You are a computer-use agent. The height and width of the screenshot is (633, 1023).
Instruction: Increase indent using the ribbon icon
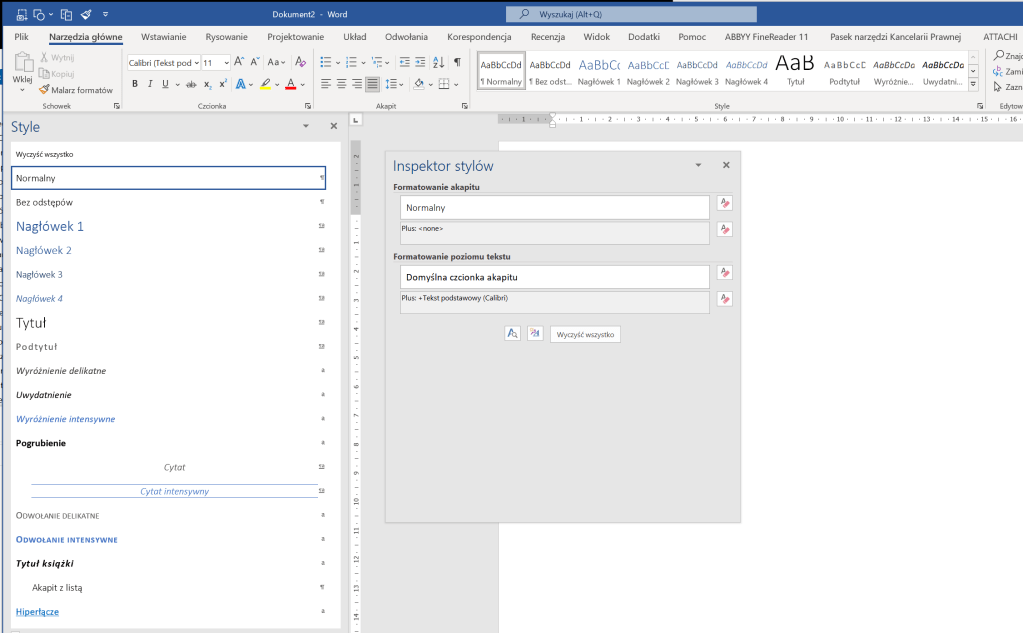(420, 62)
